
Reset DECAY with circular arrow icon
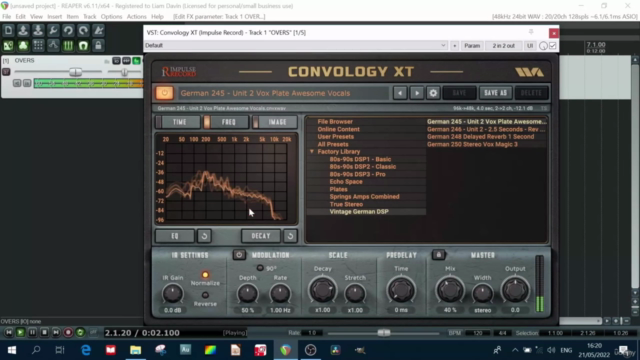(290, 236)
